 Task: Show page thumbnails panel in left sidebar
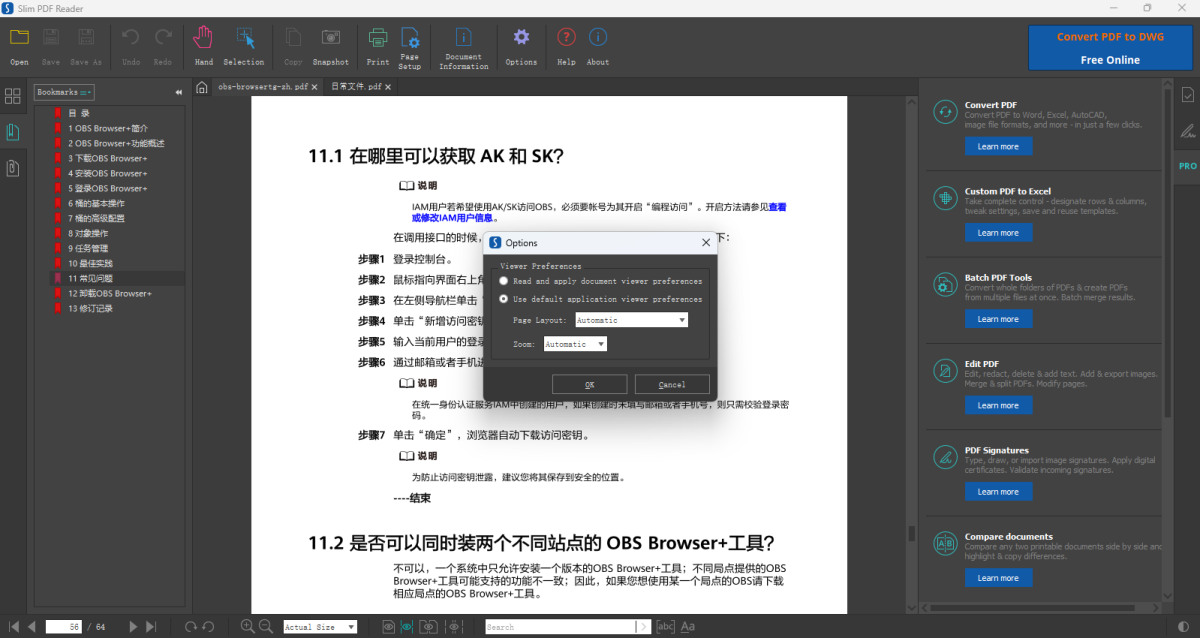click(x=13, y=96)
